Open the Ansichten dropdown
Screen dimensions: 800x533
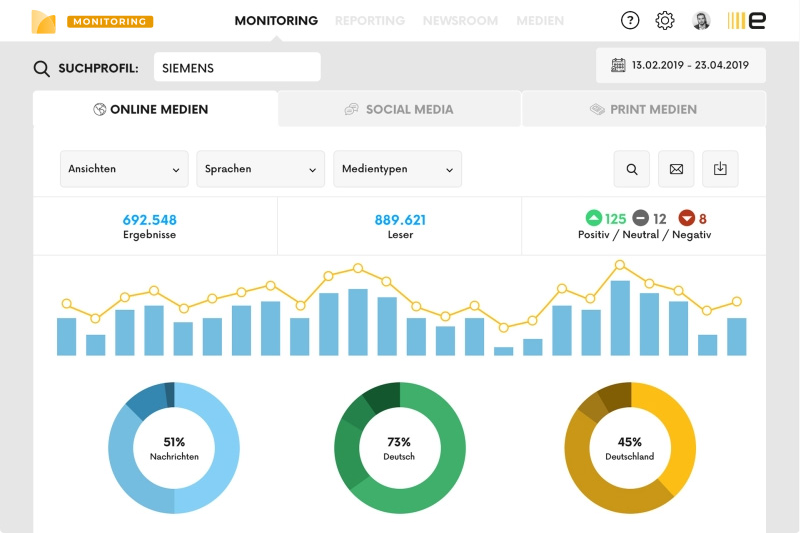pos(124,169)
